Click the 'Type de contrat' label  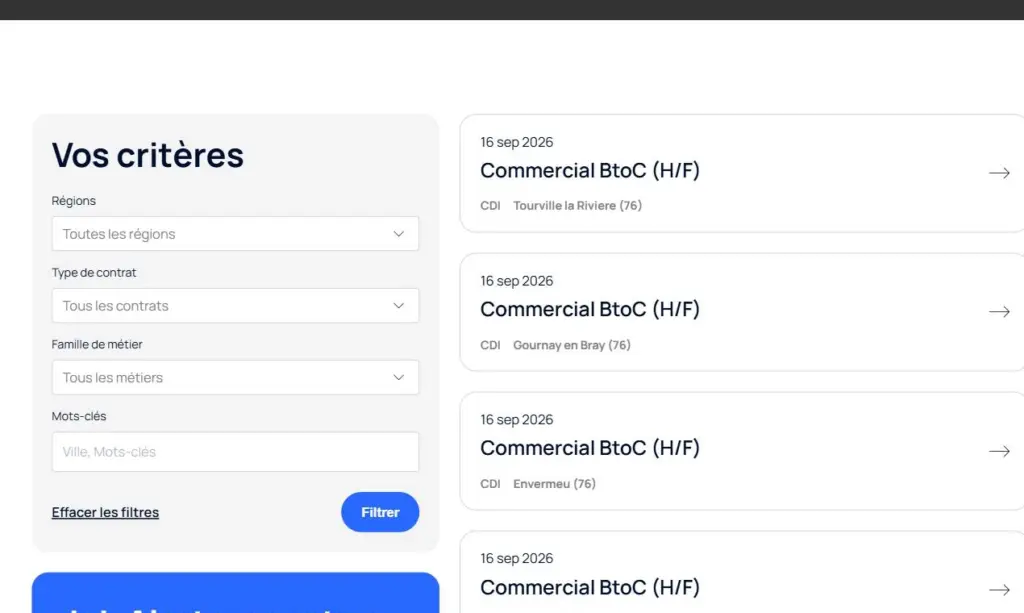pyautogui.click(x=94, y=272)
